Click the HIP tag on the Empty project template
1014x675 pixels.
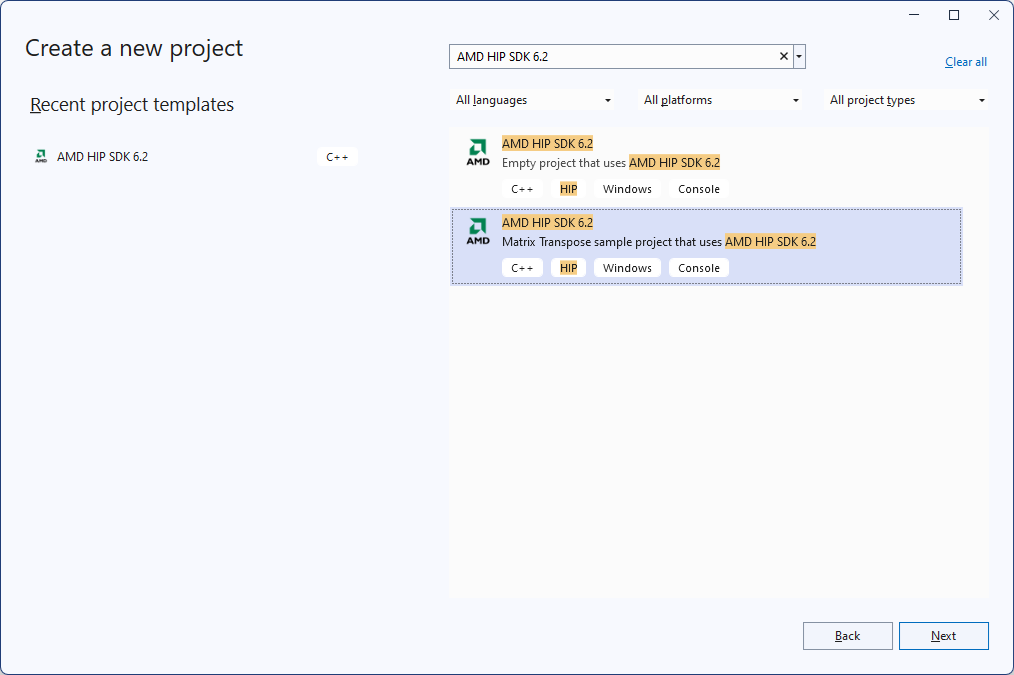click(x=568, y=189)
